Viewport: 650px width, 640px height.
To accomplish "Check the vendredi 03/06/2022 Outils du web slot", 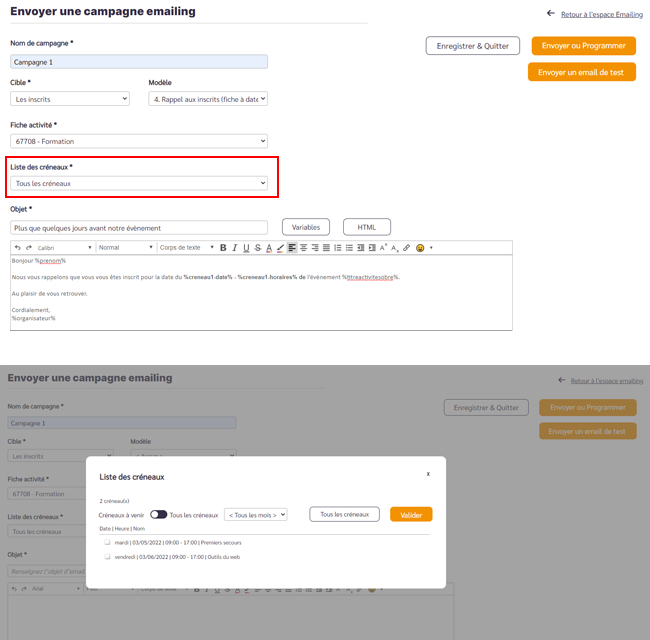I will [107, 557].
